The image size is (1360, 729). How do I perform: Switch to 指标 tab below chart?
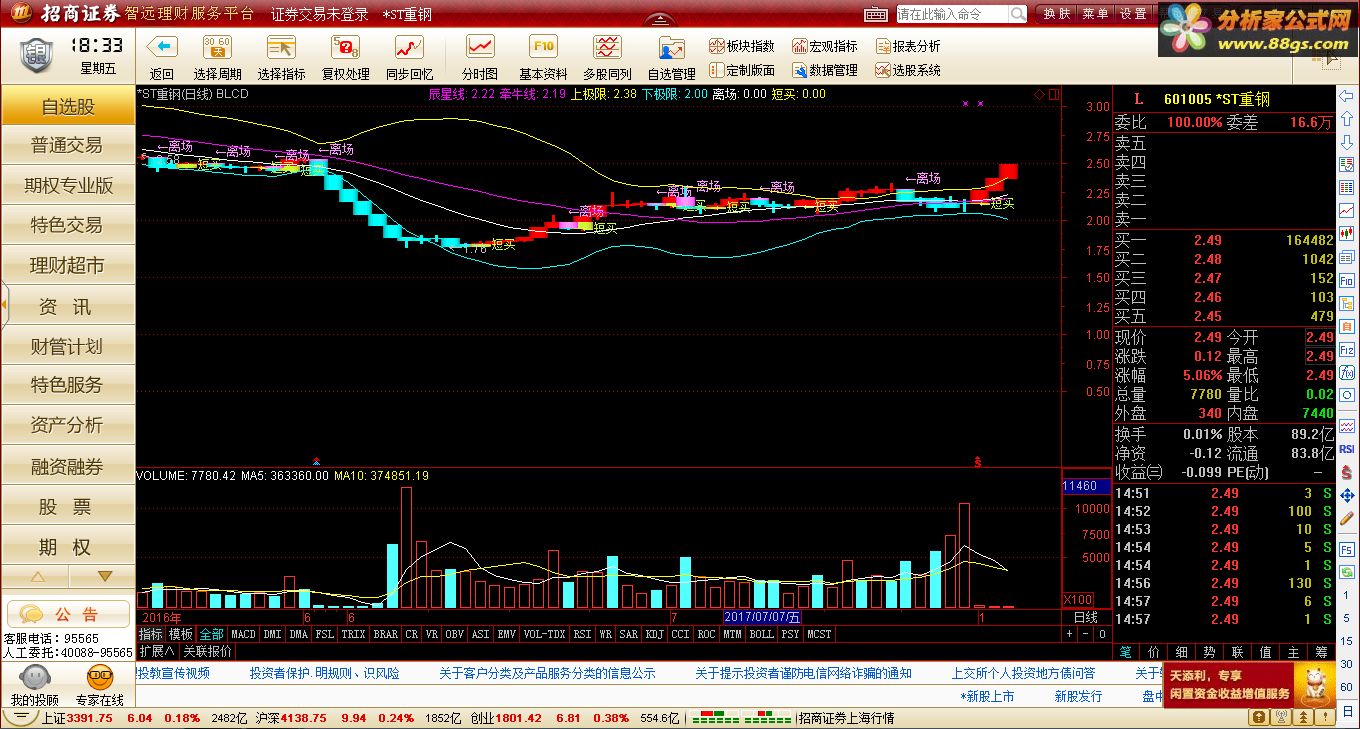click(151, 634)
